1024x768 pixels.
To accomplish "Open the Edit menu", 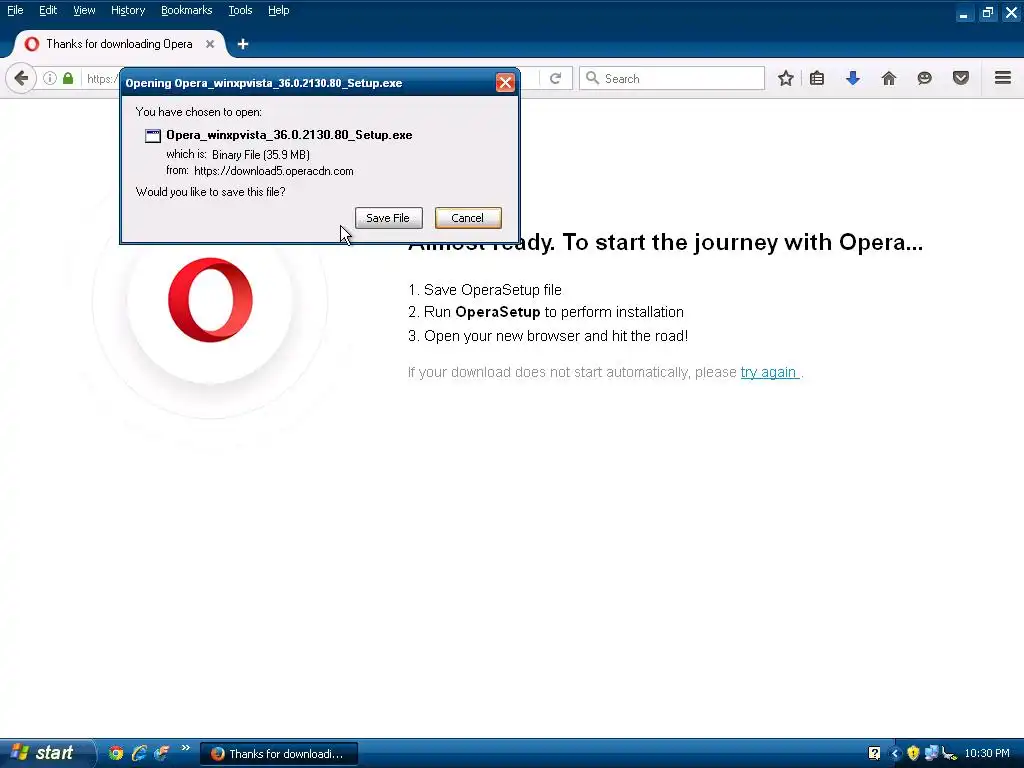I will click(48, 10).
